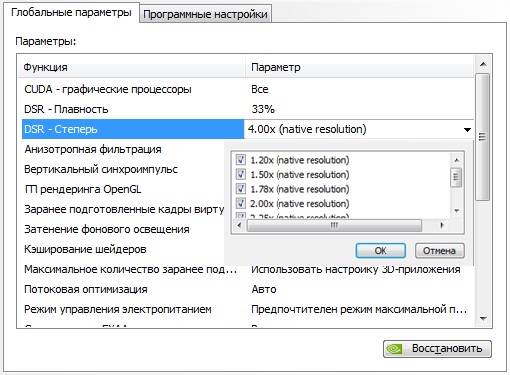This screenshot has height=375, width=510.
Task: Click the Предпочтителен режим максимальной п… value
Action: pos(359,309)
